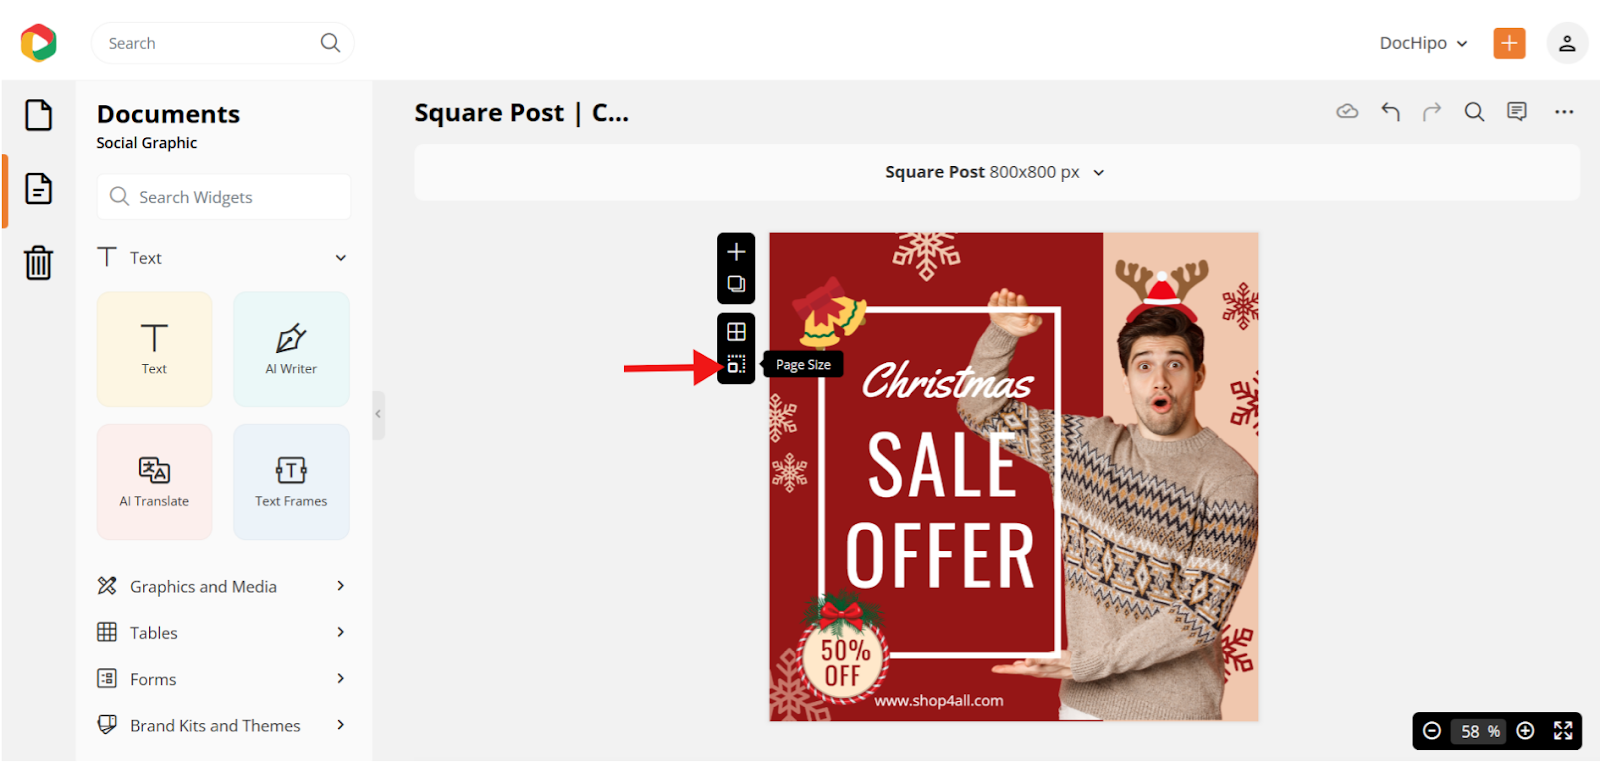Click the Social Graphic subtitle
The width and height of the screenshot is (1600, 762).
[147, 143]
